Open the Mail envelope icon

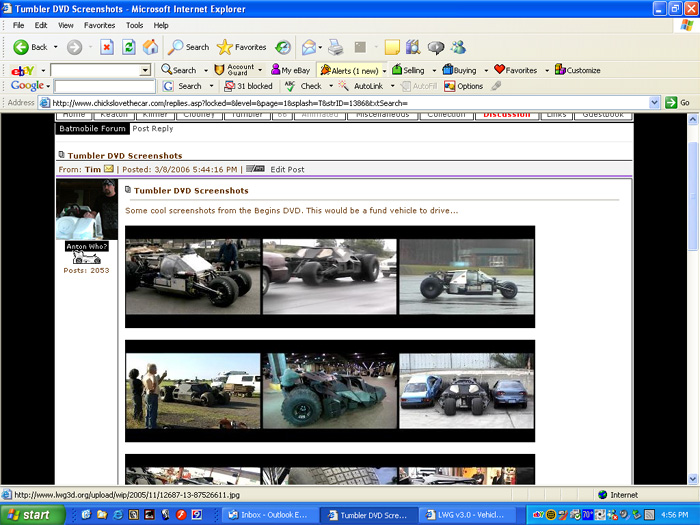(309, 47)
